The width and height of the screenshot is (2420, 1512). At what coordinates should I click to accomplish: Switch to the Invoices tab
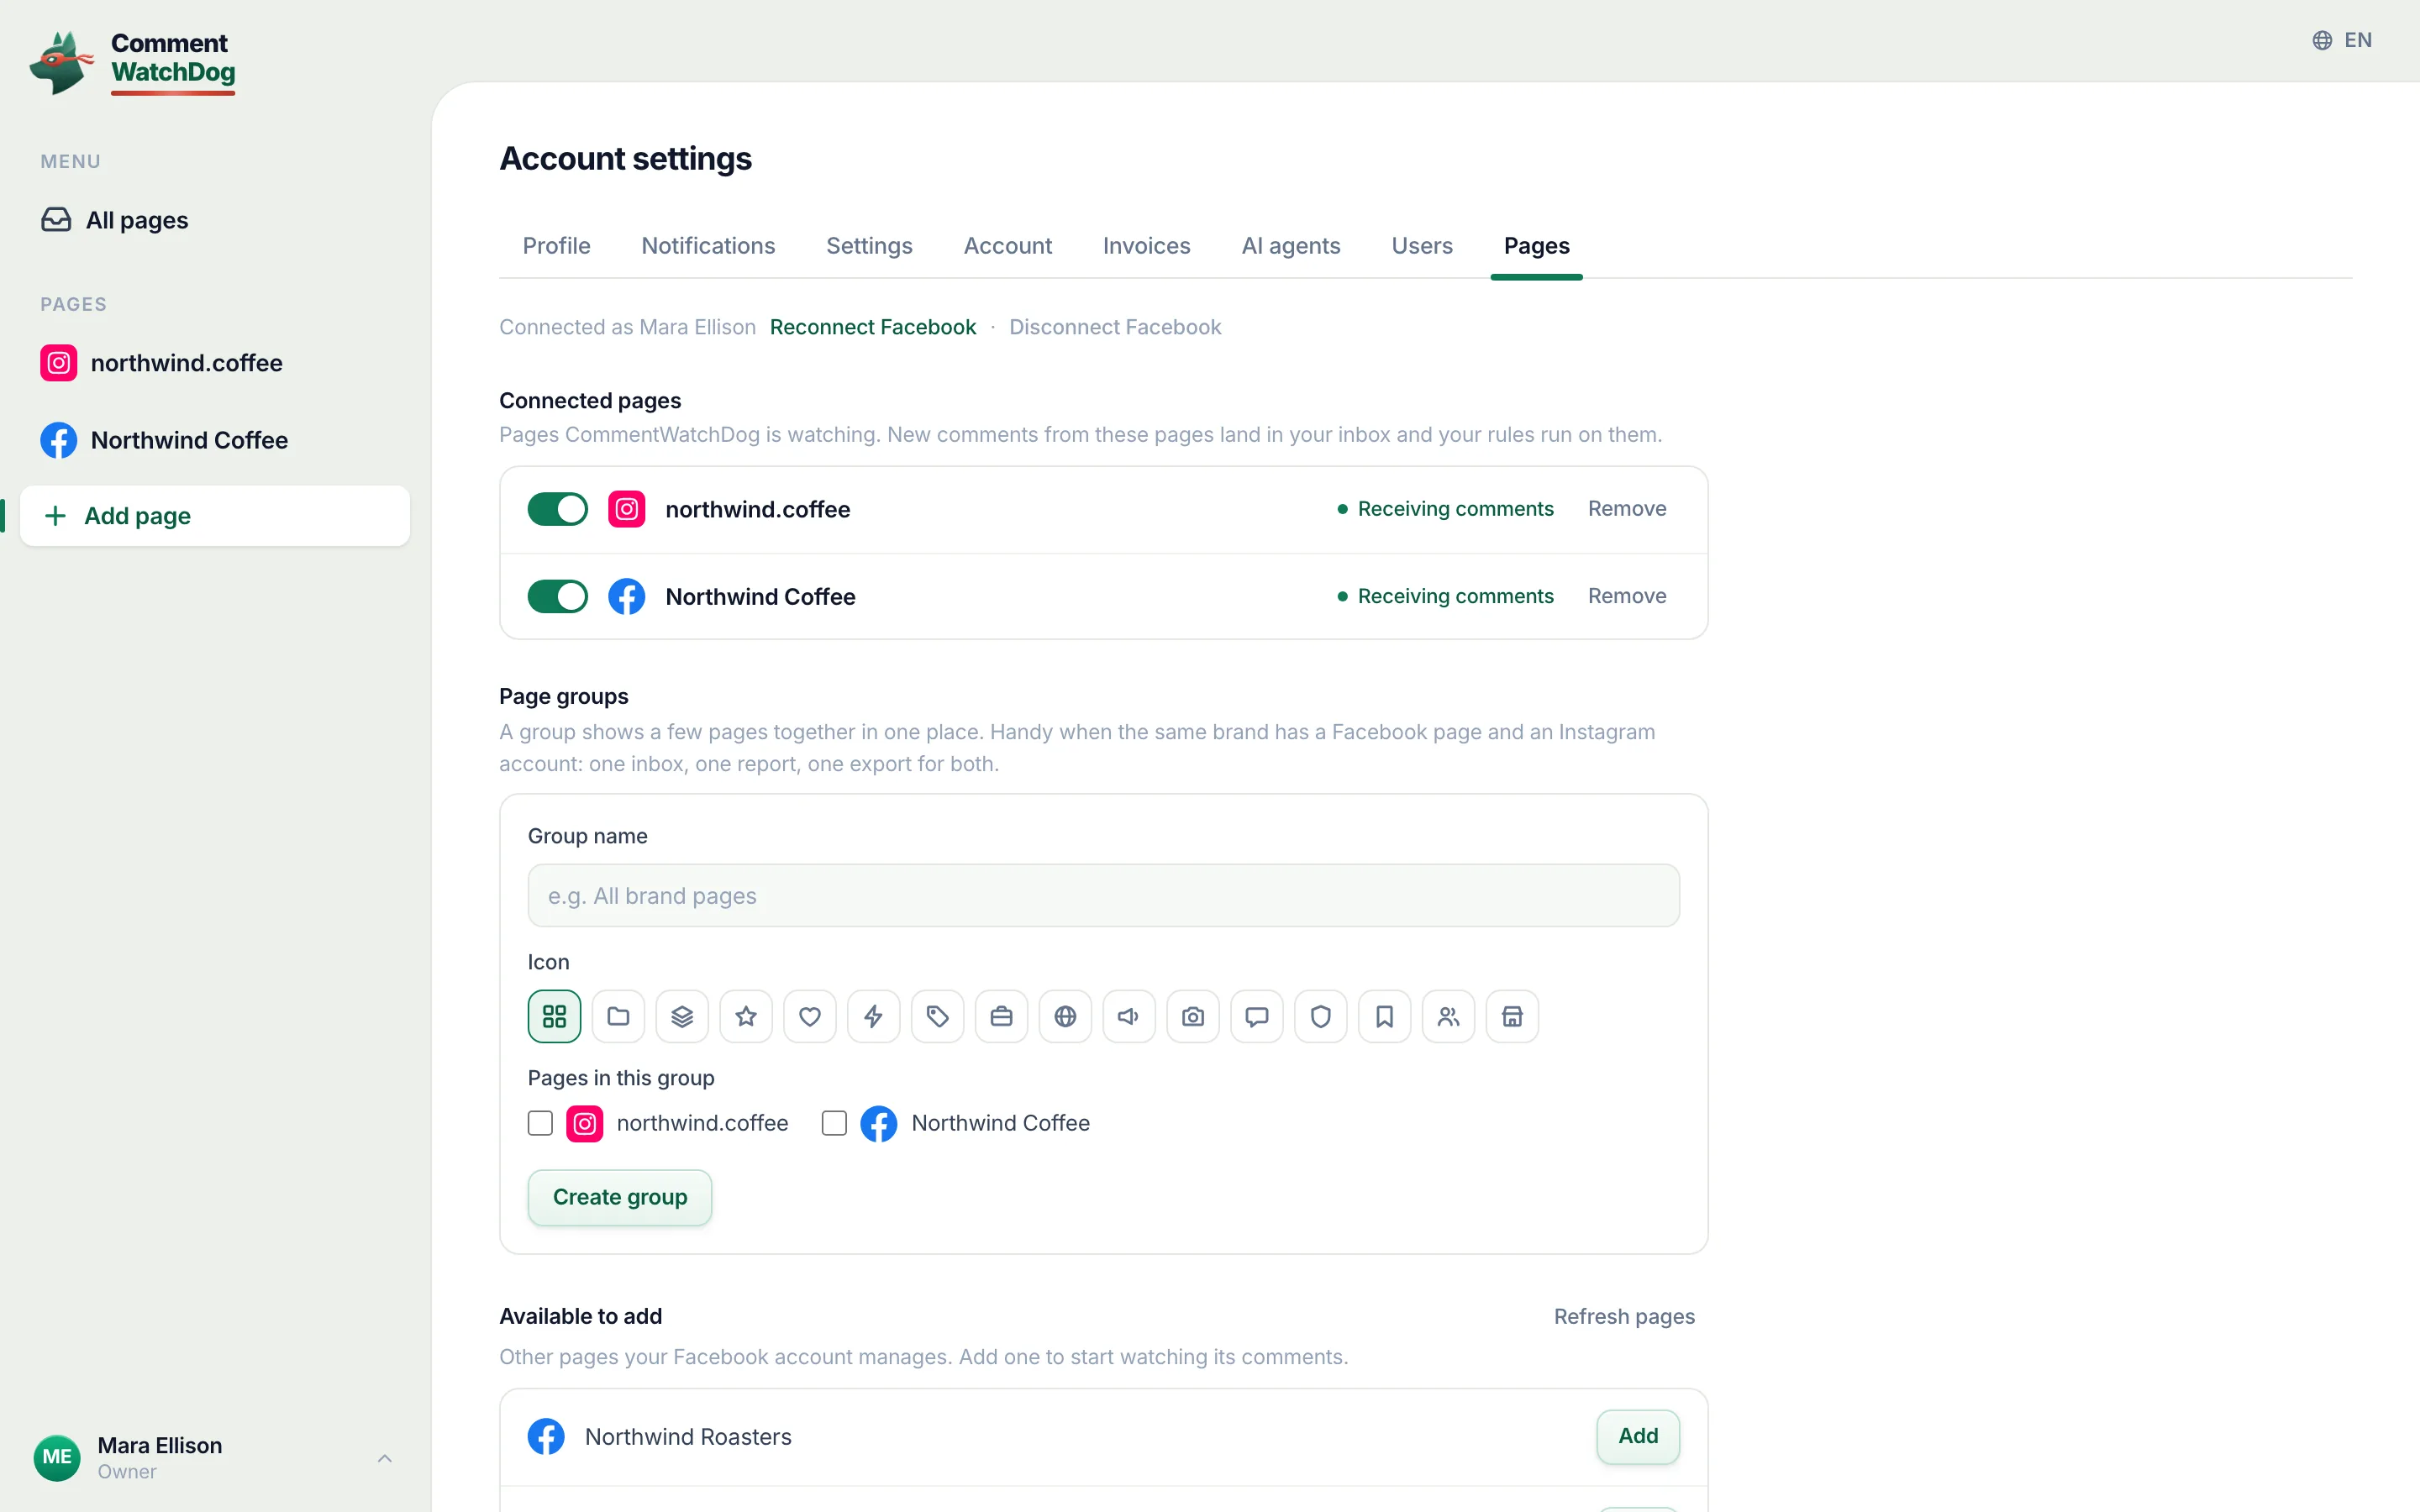pyautogui.click(x=1146, y=246)
